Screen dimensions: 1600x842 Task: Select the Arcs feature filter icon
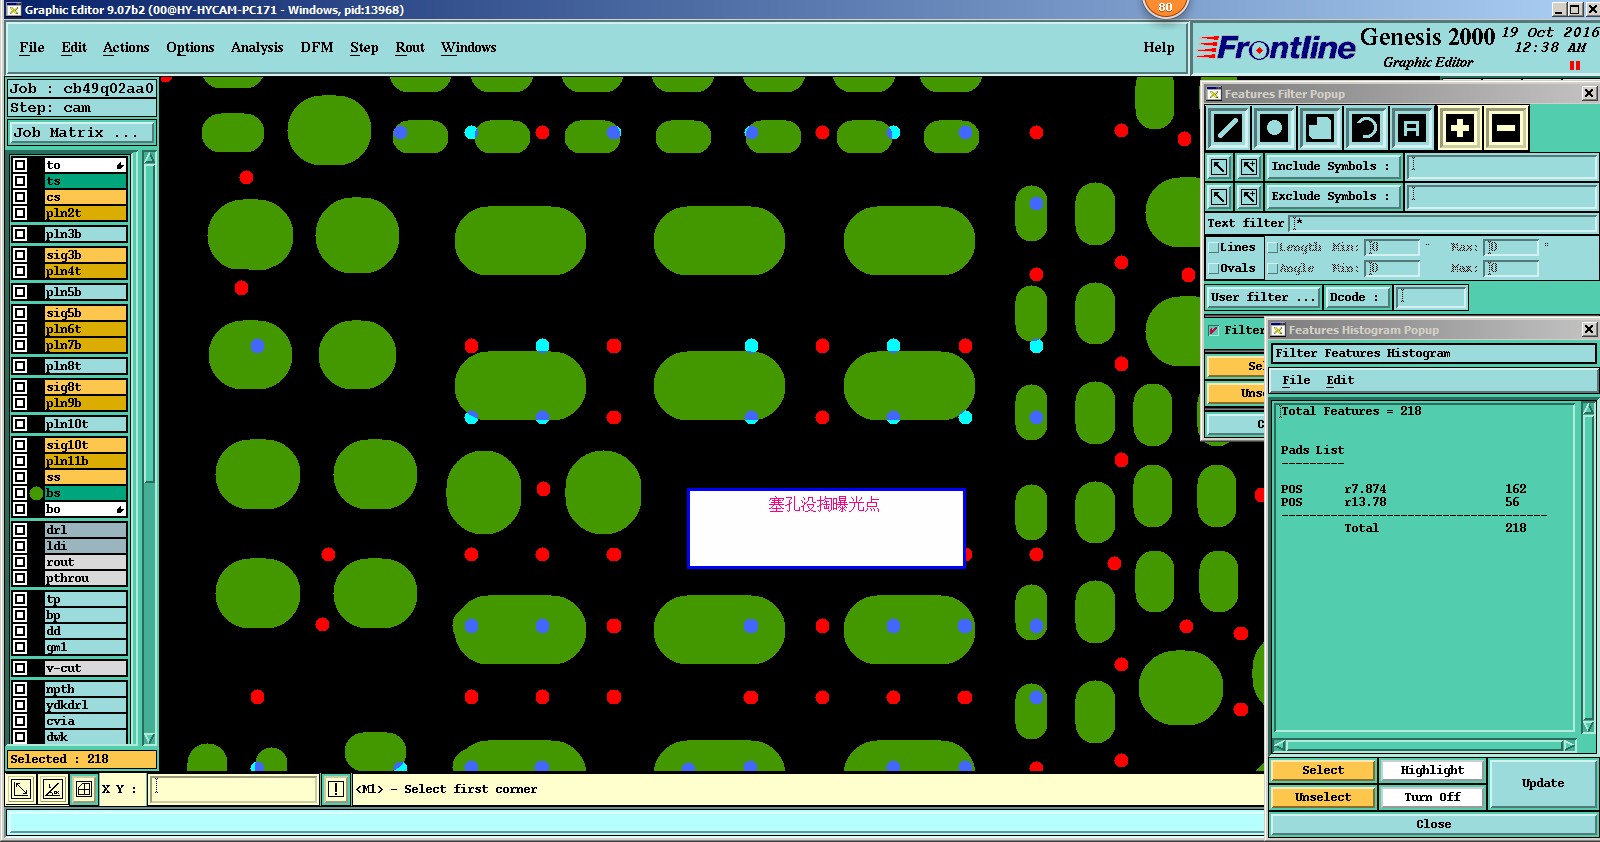point(1366,128)
